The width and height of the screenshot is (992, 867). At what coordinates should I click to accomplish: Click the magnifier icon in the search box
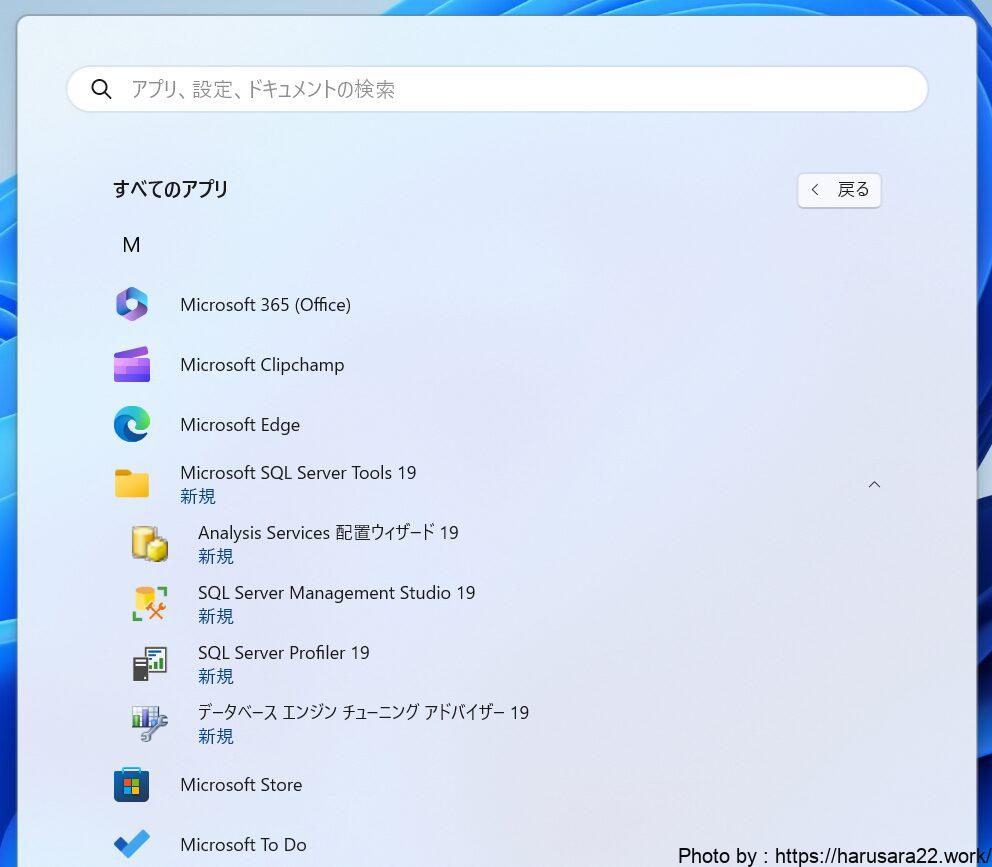(101, 90)
